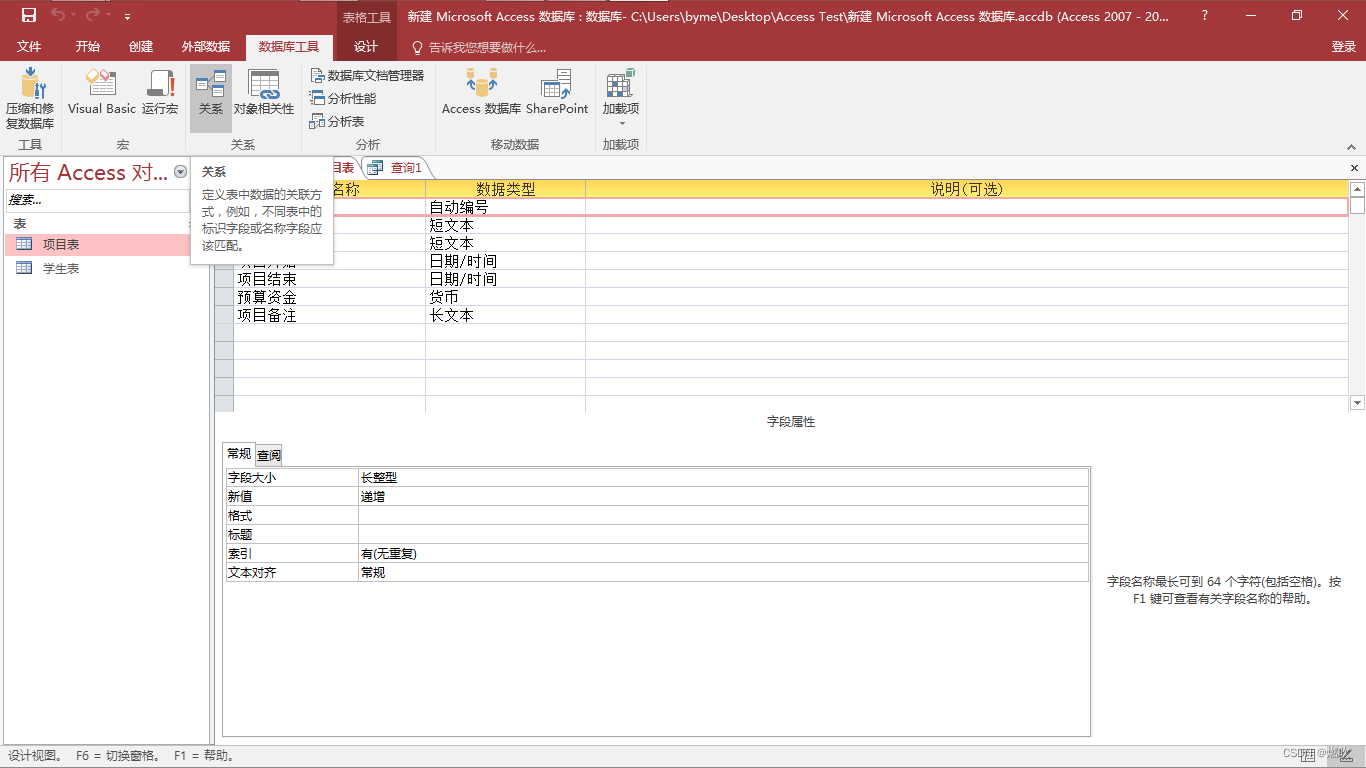Click the 日期/时间 cell in 项目结束 row

pyautogui.click(x=505, y=279)
